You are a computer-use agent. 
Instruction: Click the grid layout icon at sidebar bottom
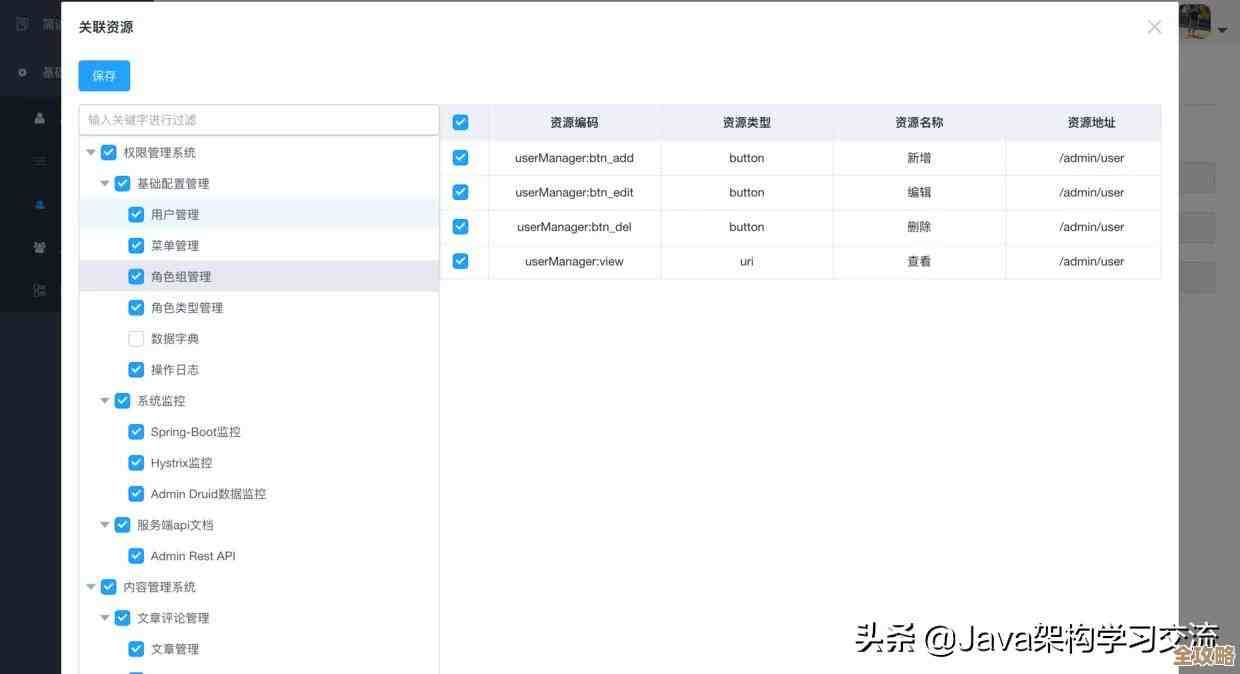click(38, 291)
